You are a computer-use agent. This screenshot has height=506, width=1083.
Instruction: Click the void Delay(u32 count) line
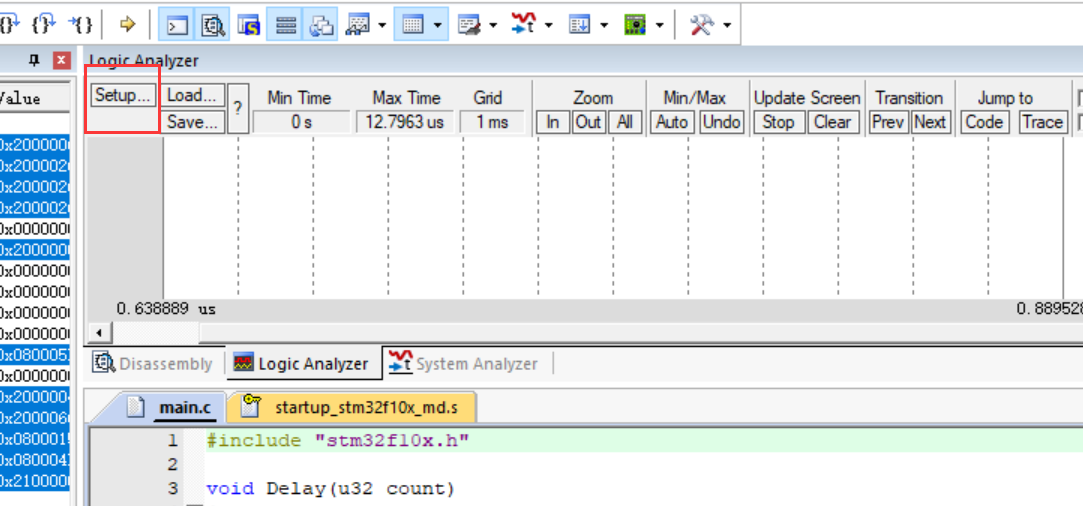coord(331,489)
